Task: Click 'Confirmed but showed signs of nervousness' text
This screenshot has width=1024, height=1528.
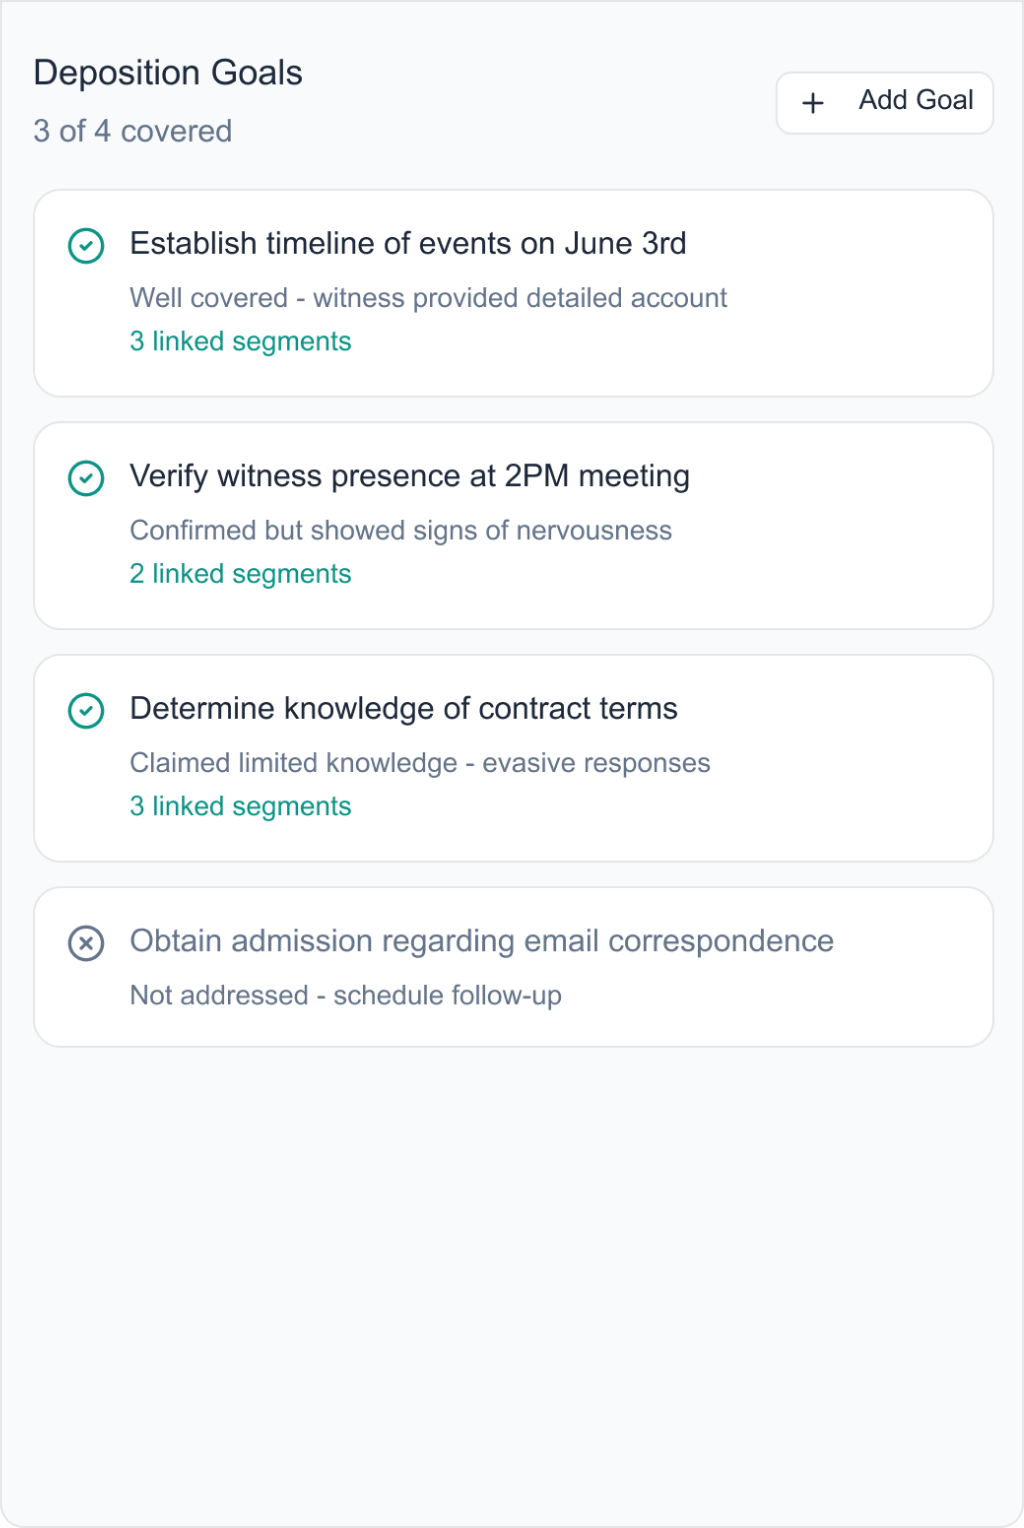Action: (400, 530)
